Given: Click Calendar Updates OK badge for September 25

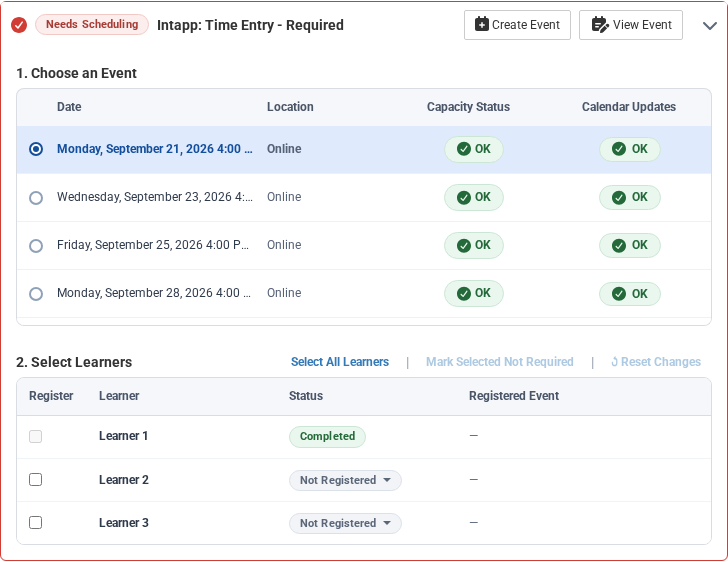Looking at the screenshot, I should (630, 245).
